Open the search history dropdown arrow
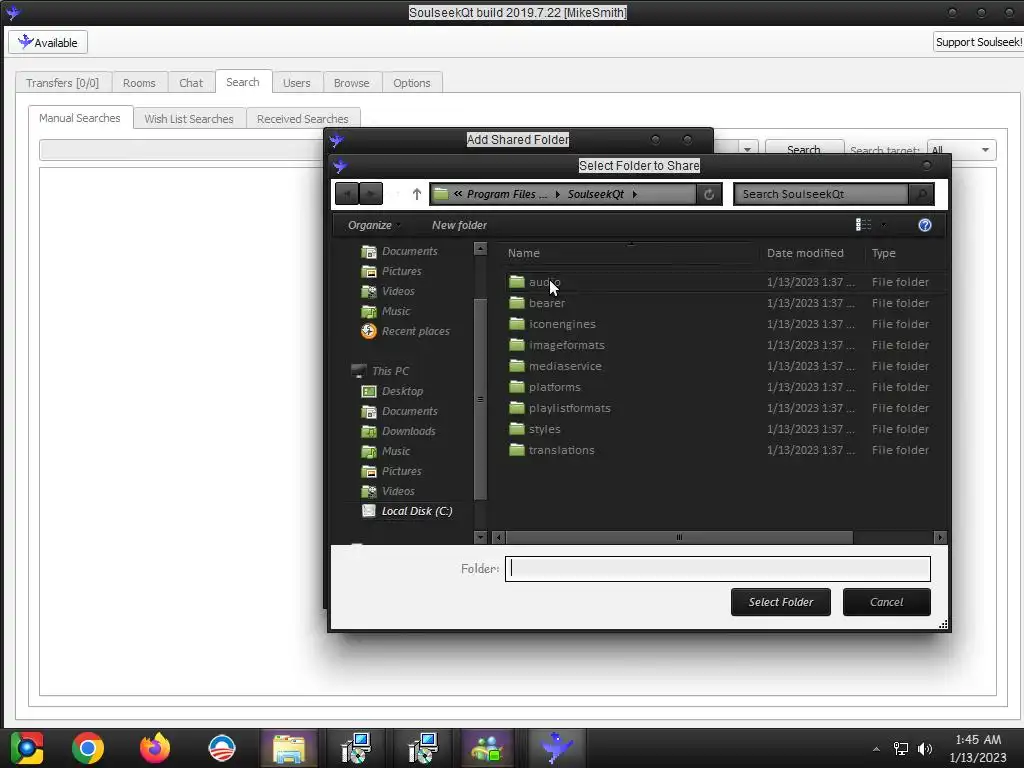 click(x=747, y=149)
